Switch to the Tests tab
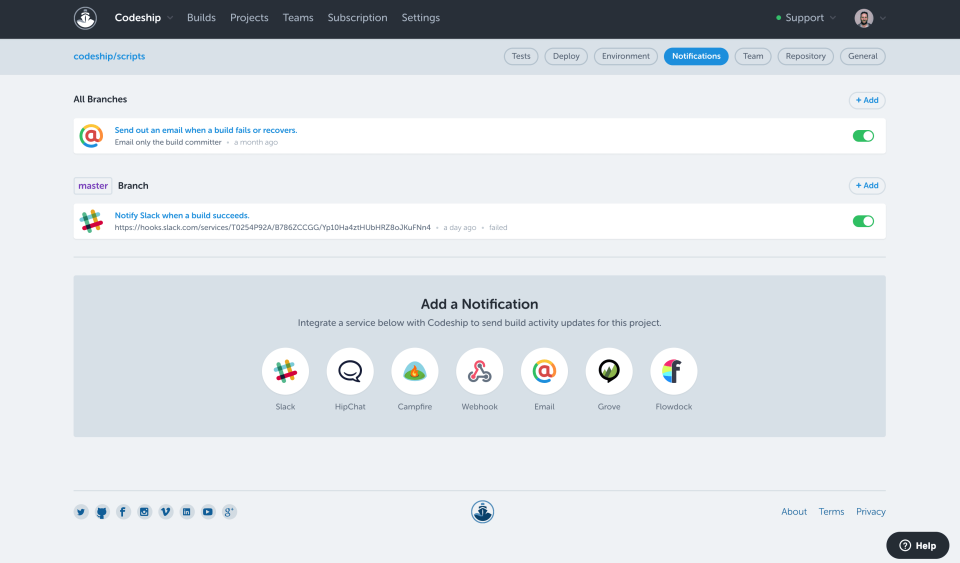 coord(521,56)
